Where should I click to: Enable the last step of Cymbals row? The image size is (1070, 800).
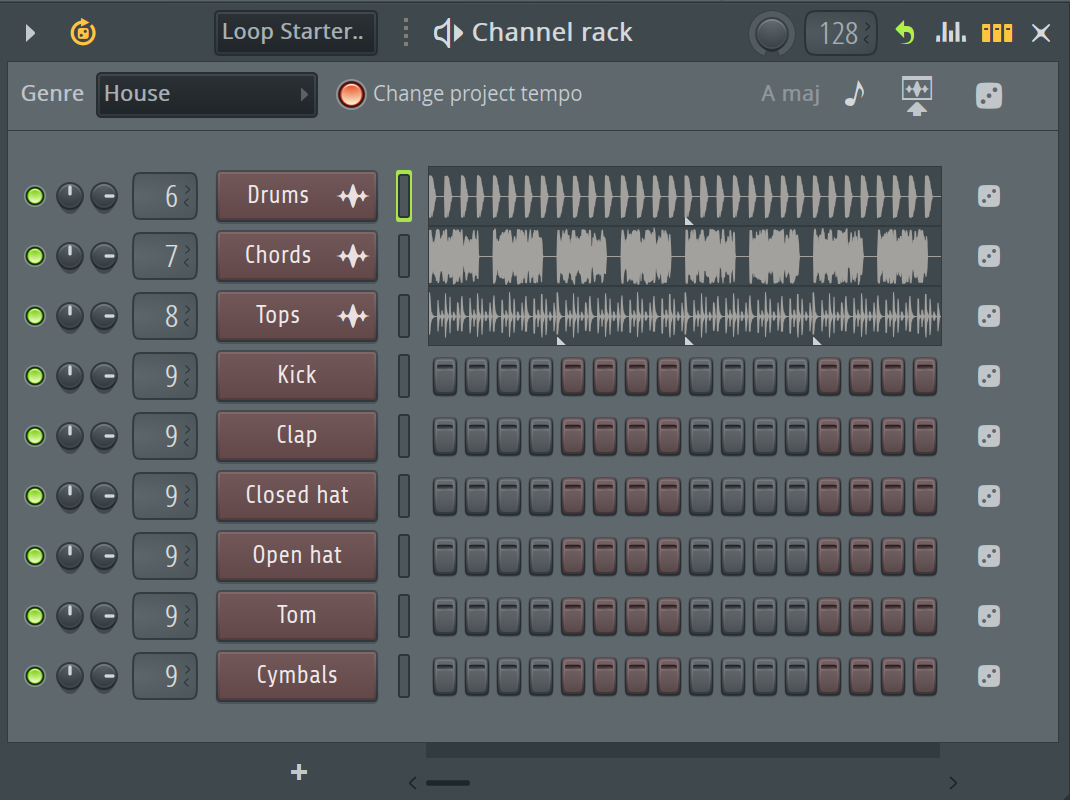click(925, 676)
